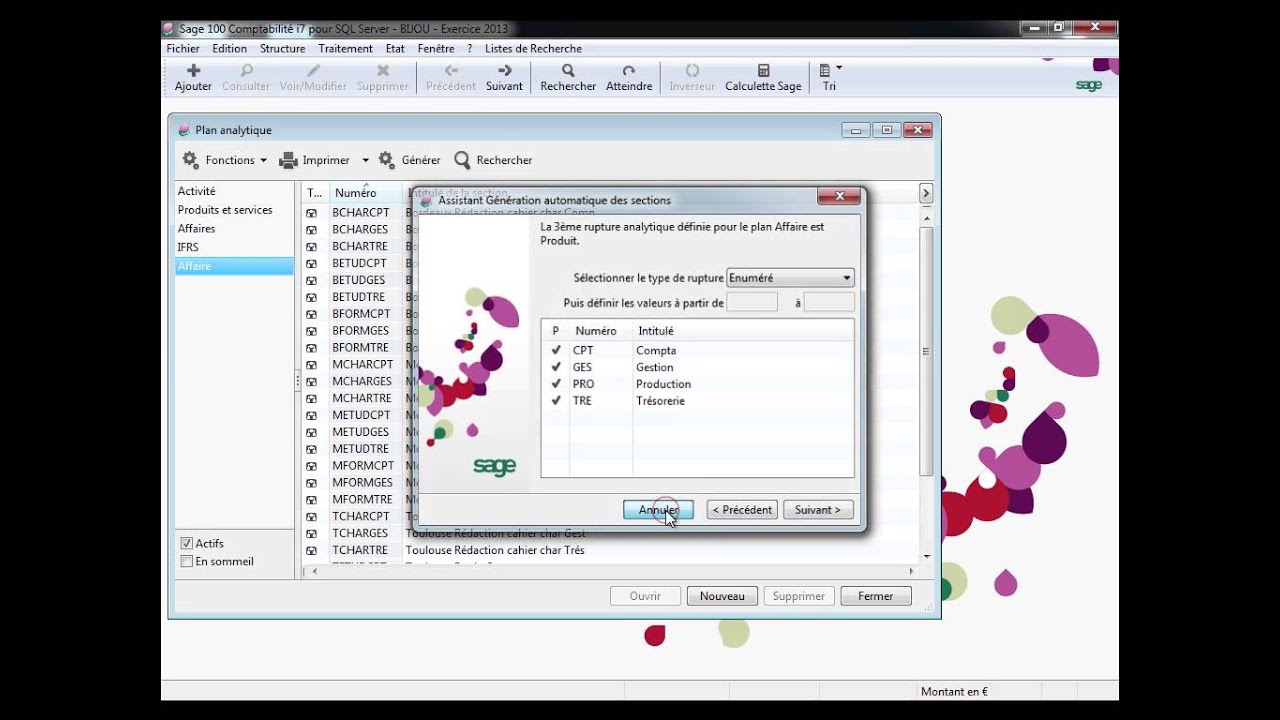The image size is (1280, 720).
Task: Toggle check mark for TRE Trésorerie row
Action: pos(556,401)
